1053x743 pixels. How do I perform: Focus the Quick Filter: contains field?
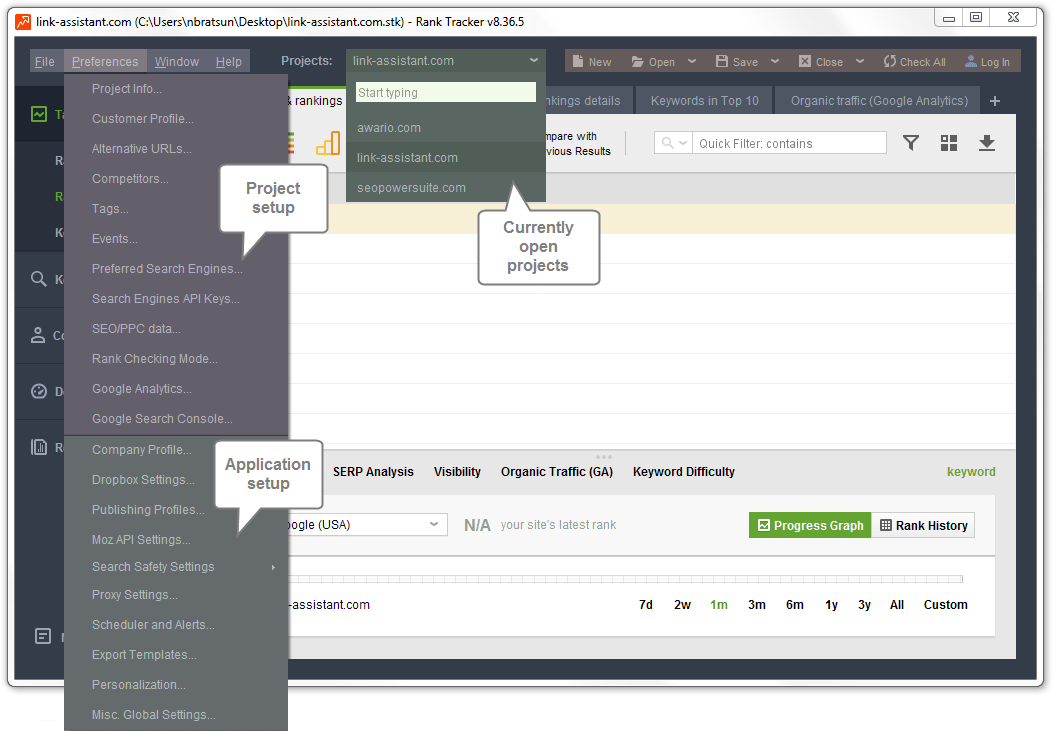789,143
